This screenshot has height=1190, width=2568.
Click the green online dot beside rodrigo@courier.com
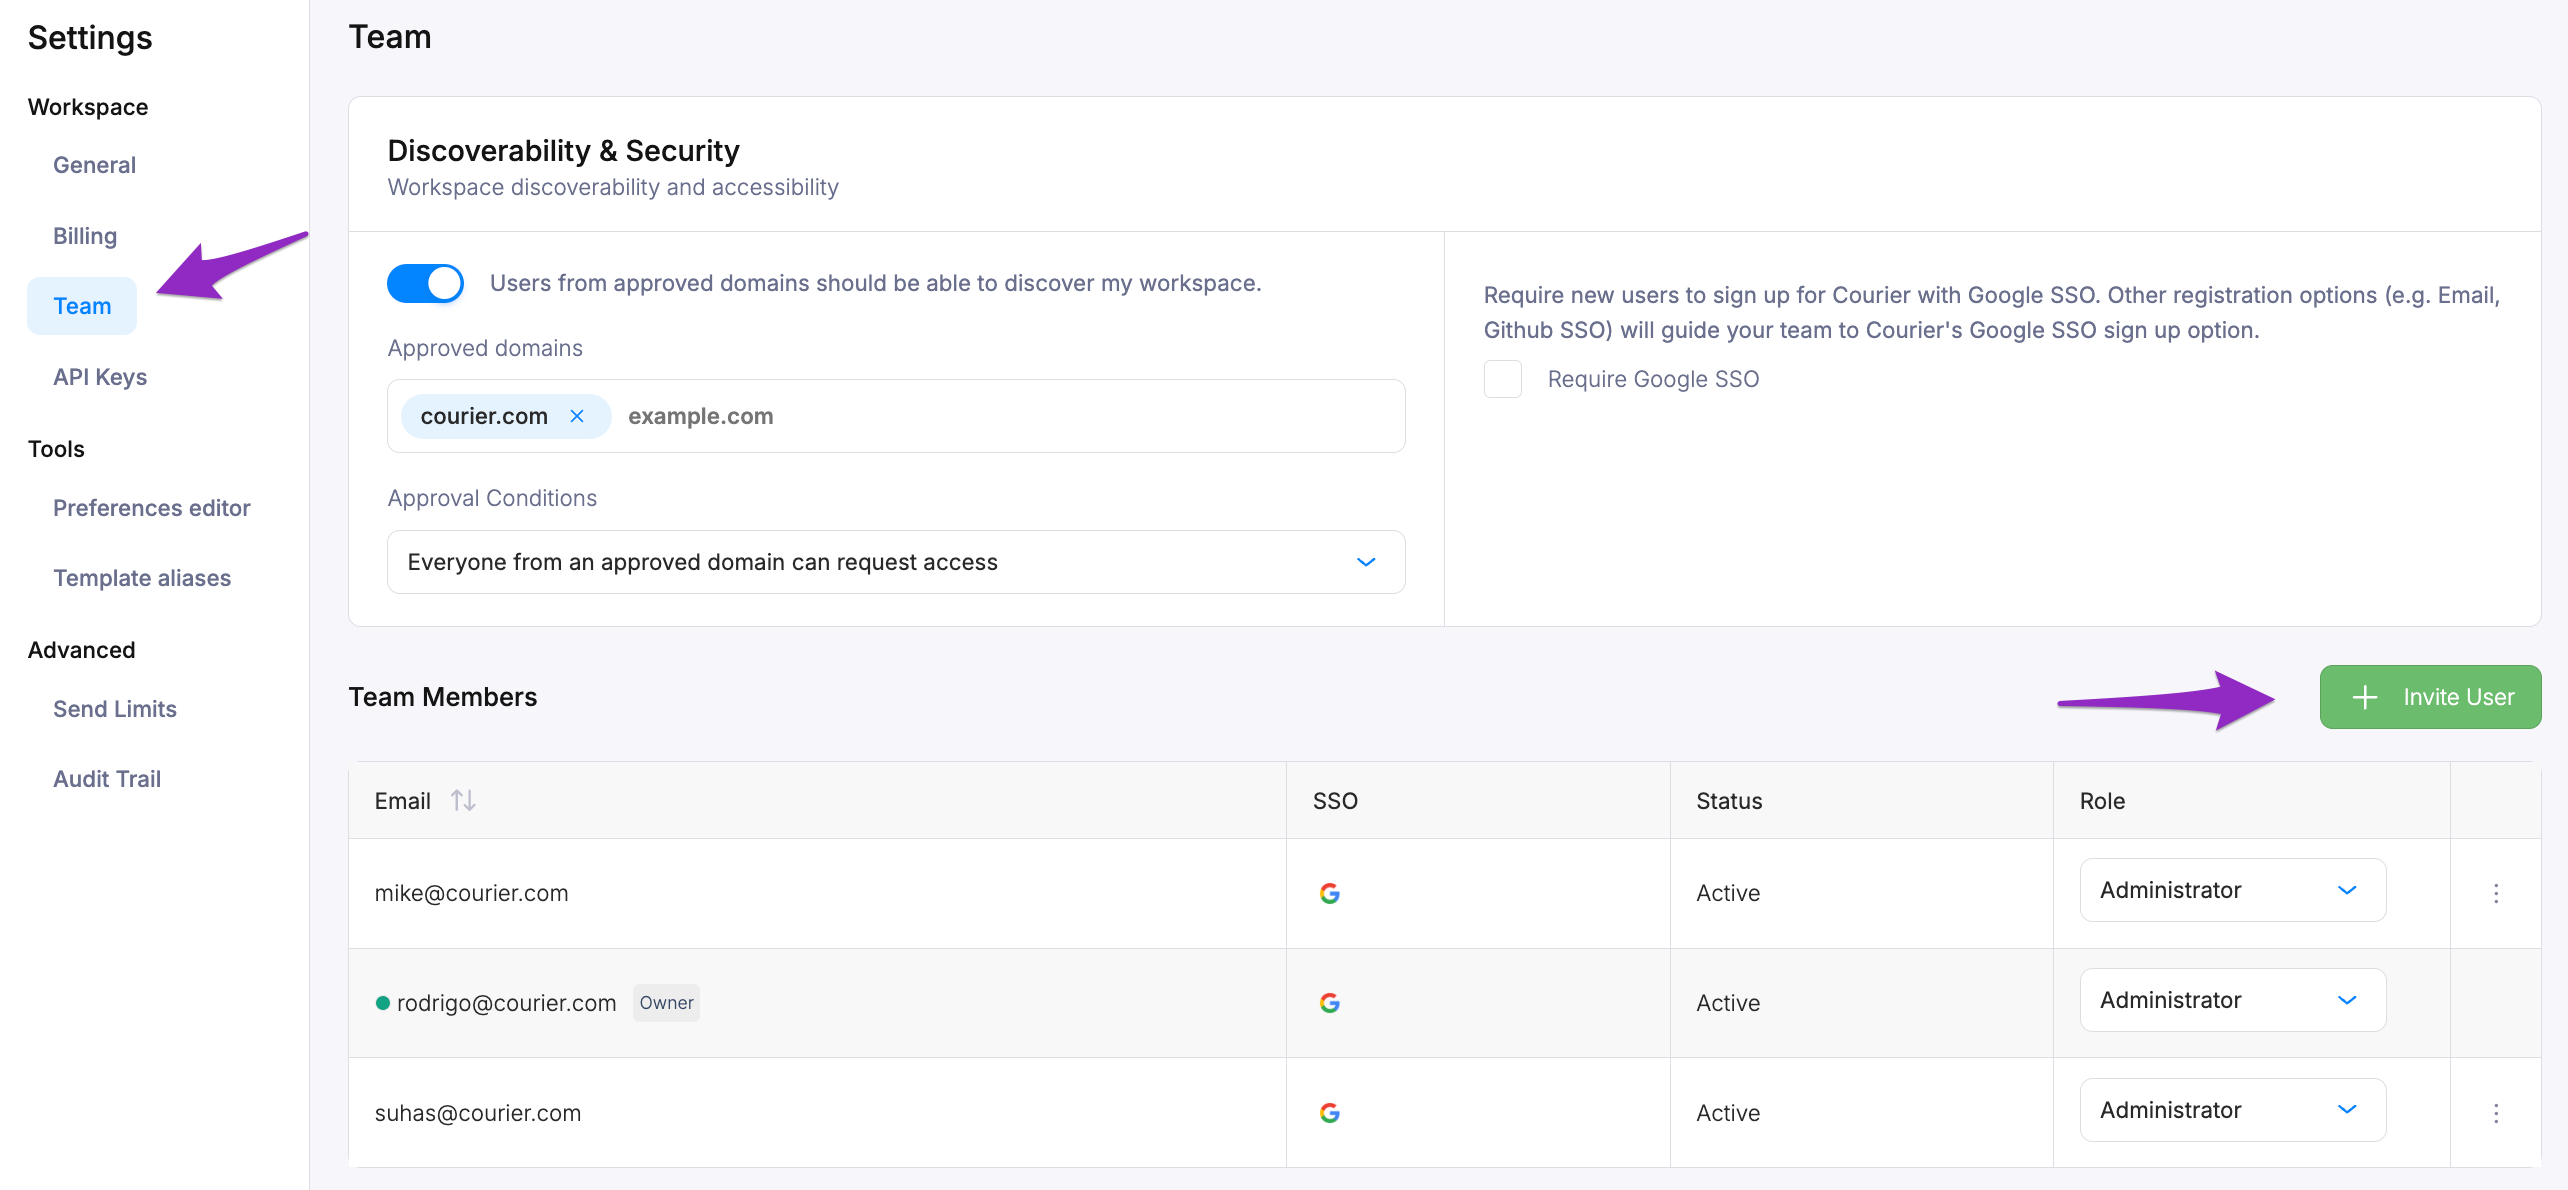tap(382, 1003)
